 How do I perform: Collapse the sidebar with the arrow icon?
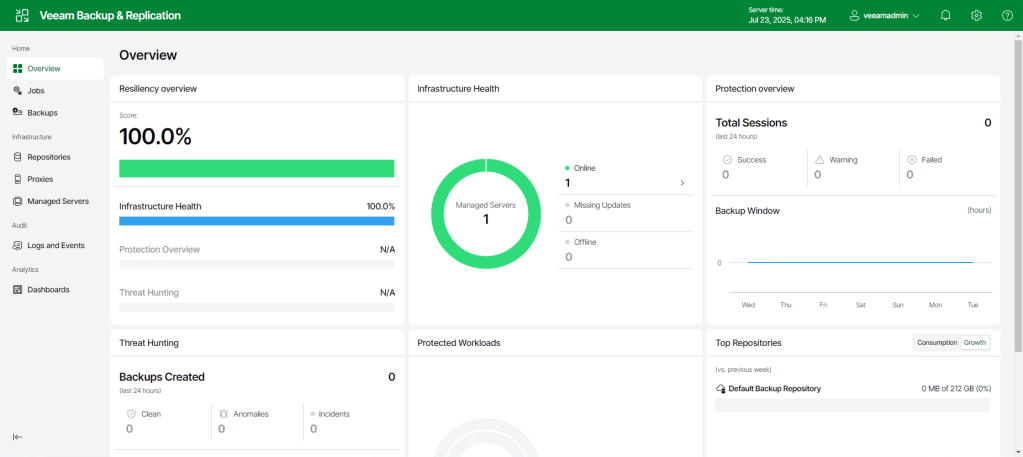17,437
